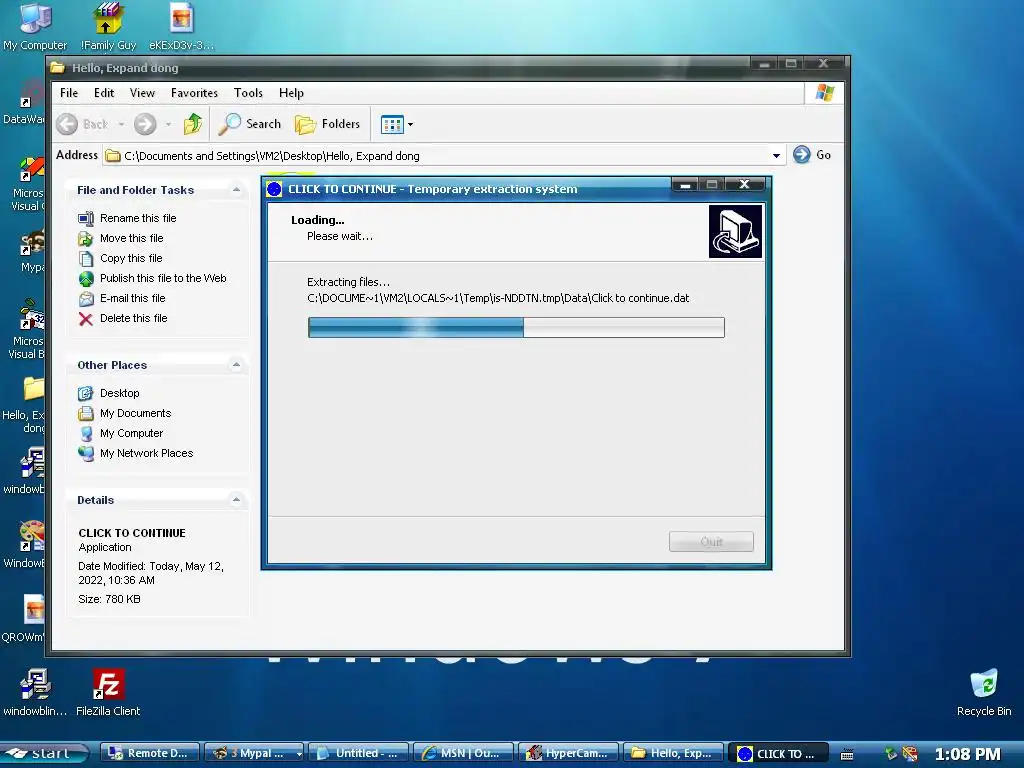
Task: Go to My Network Places
Action: 135,453
